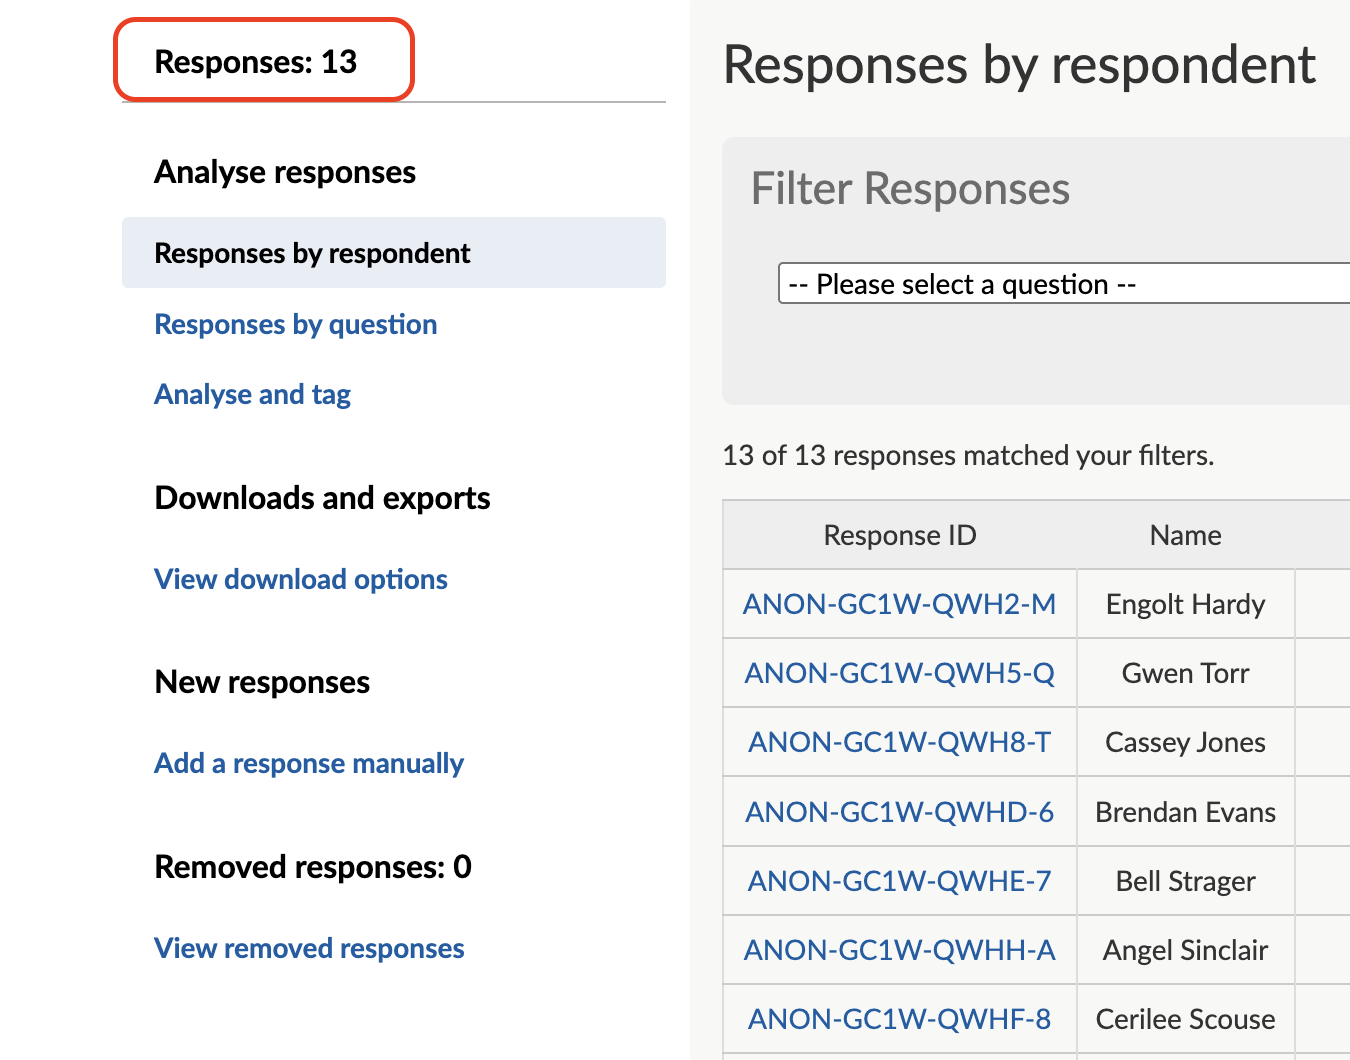Click the 'Removed responses: 0' heading

313,866
